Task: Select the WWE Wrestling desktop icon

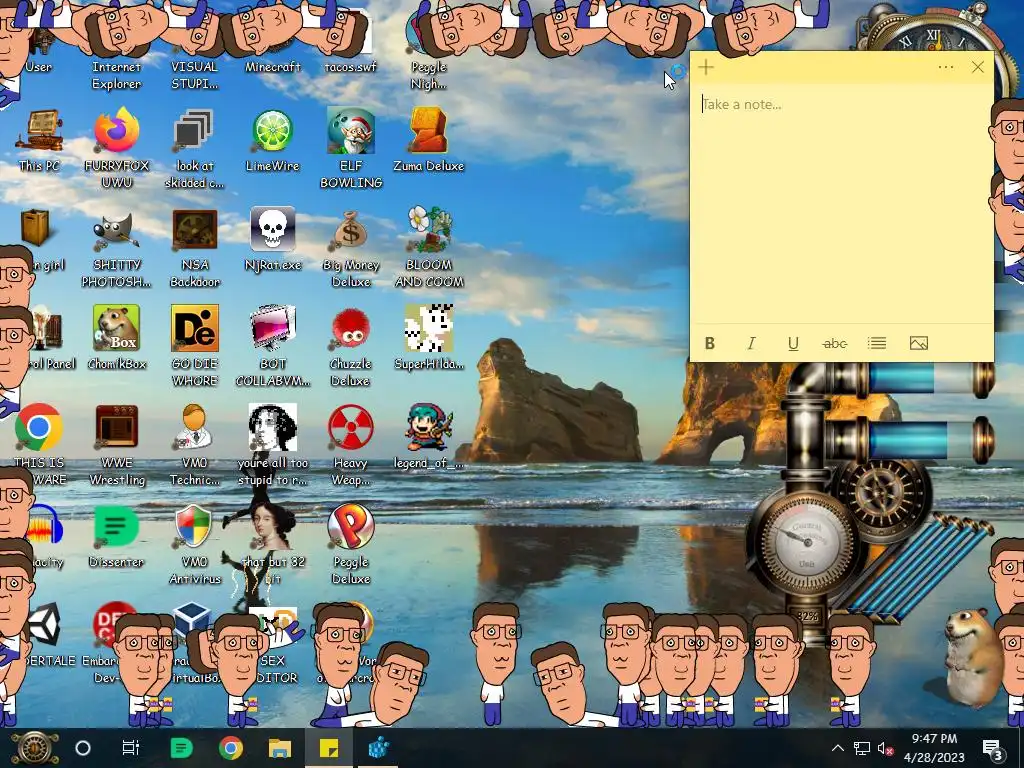Action: (x=116, y=426)
